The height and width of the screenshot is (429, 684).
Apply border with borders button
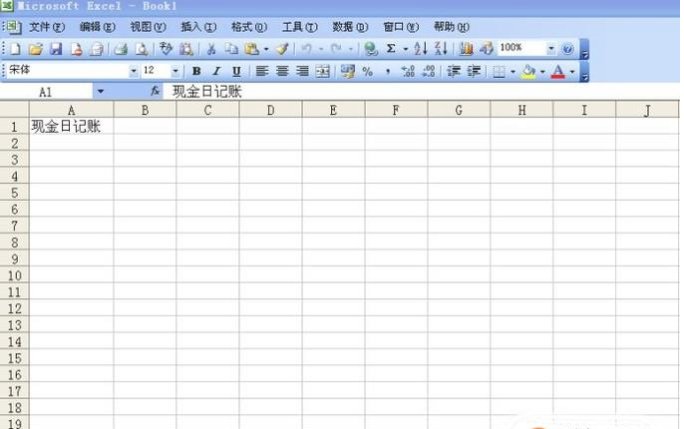coord(499,71)
